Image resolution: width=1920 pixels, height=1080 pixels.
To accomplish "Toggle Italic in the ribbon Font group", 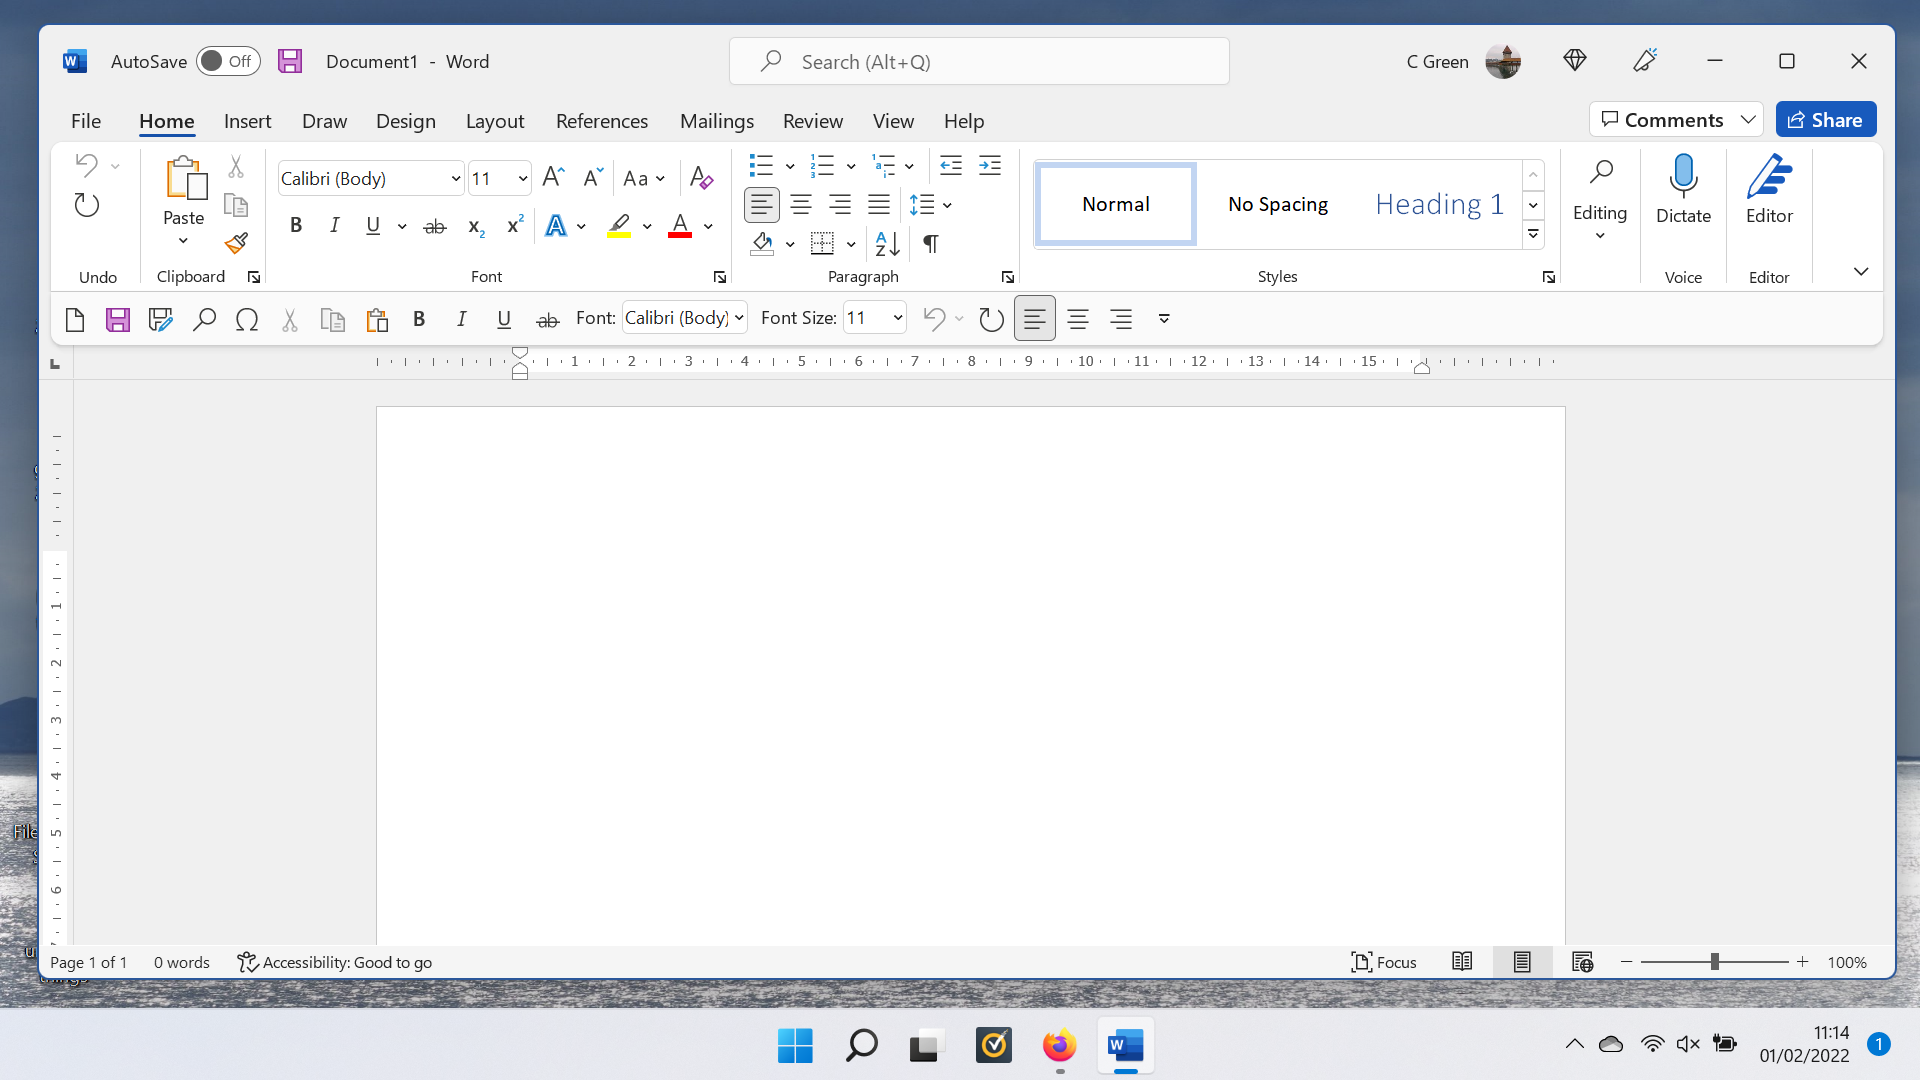I will pyautogui.click(x=334, y=226).
